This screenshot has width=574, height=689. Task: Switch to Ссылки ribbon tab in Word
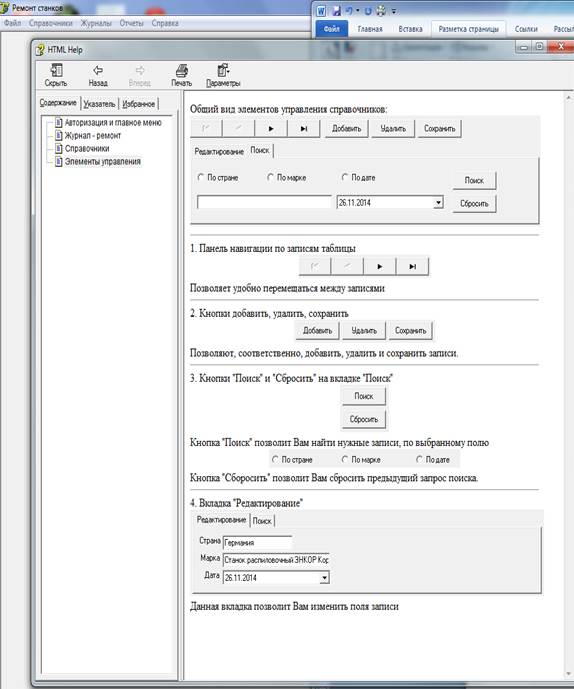pyautogui.click(x=526, y=29)
